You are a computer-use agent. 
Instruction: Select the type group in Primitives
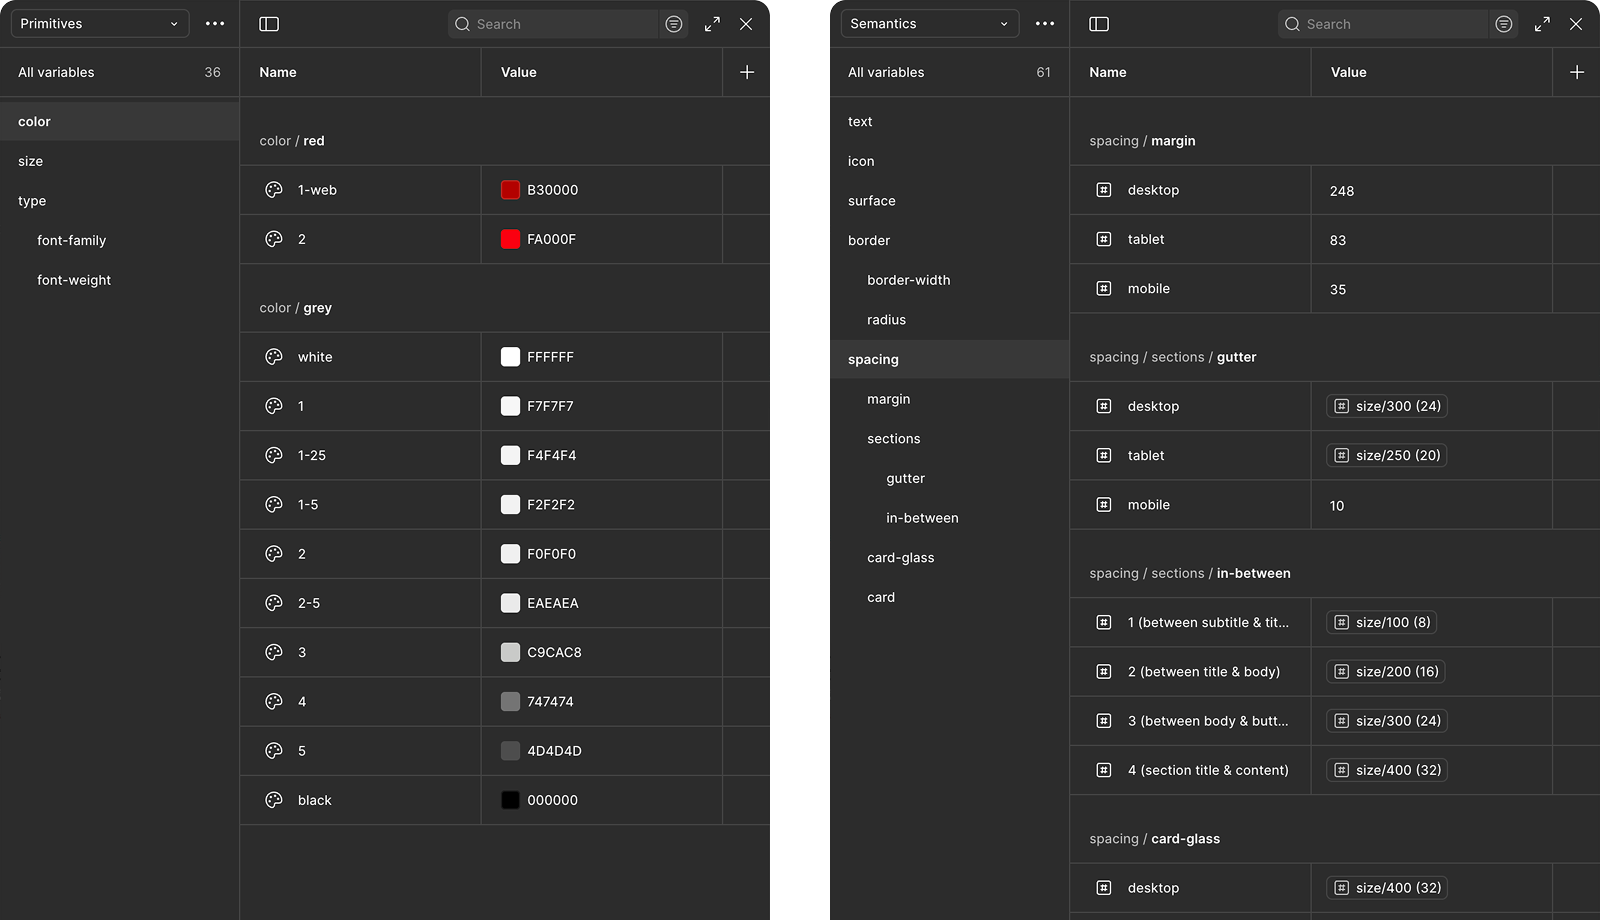120,201
